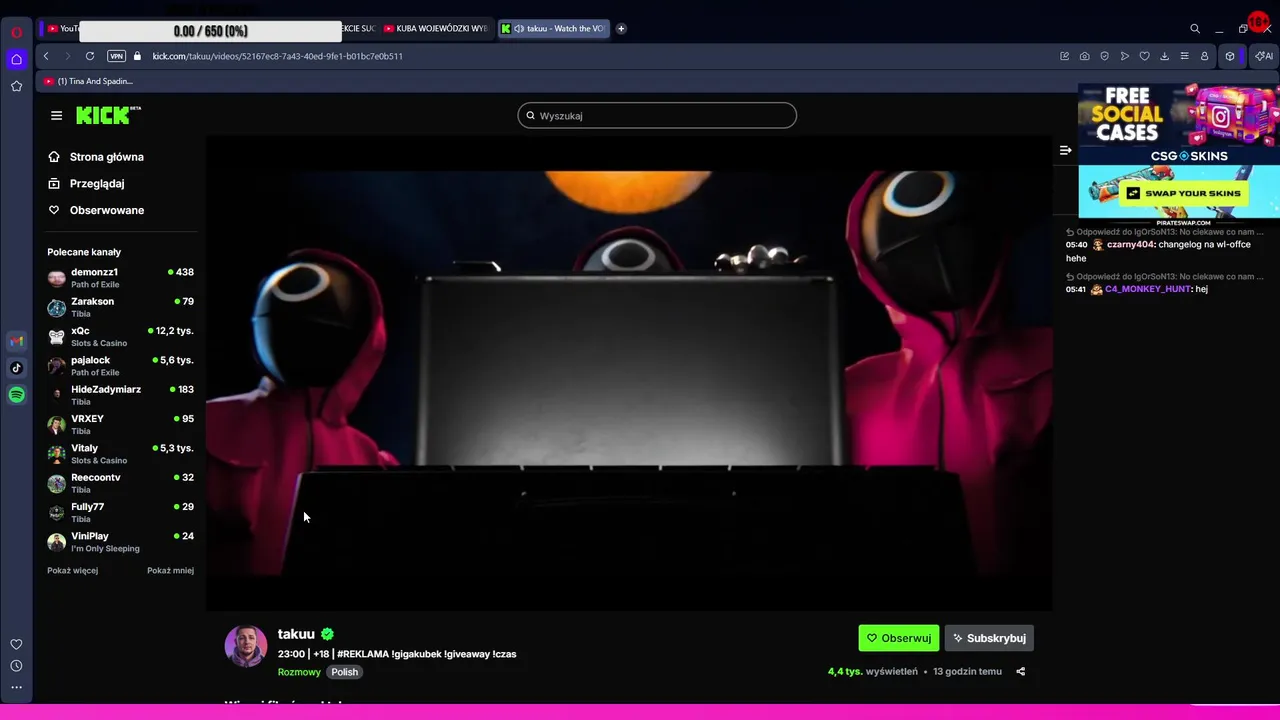Toggle the VPN badge in address bar

pos(116,56)
